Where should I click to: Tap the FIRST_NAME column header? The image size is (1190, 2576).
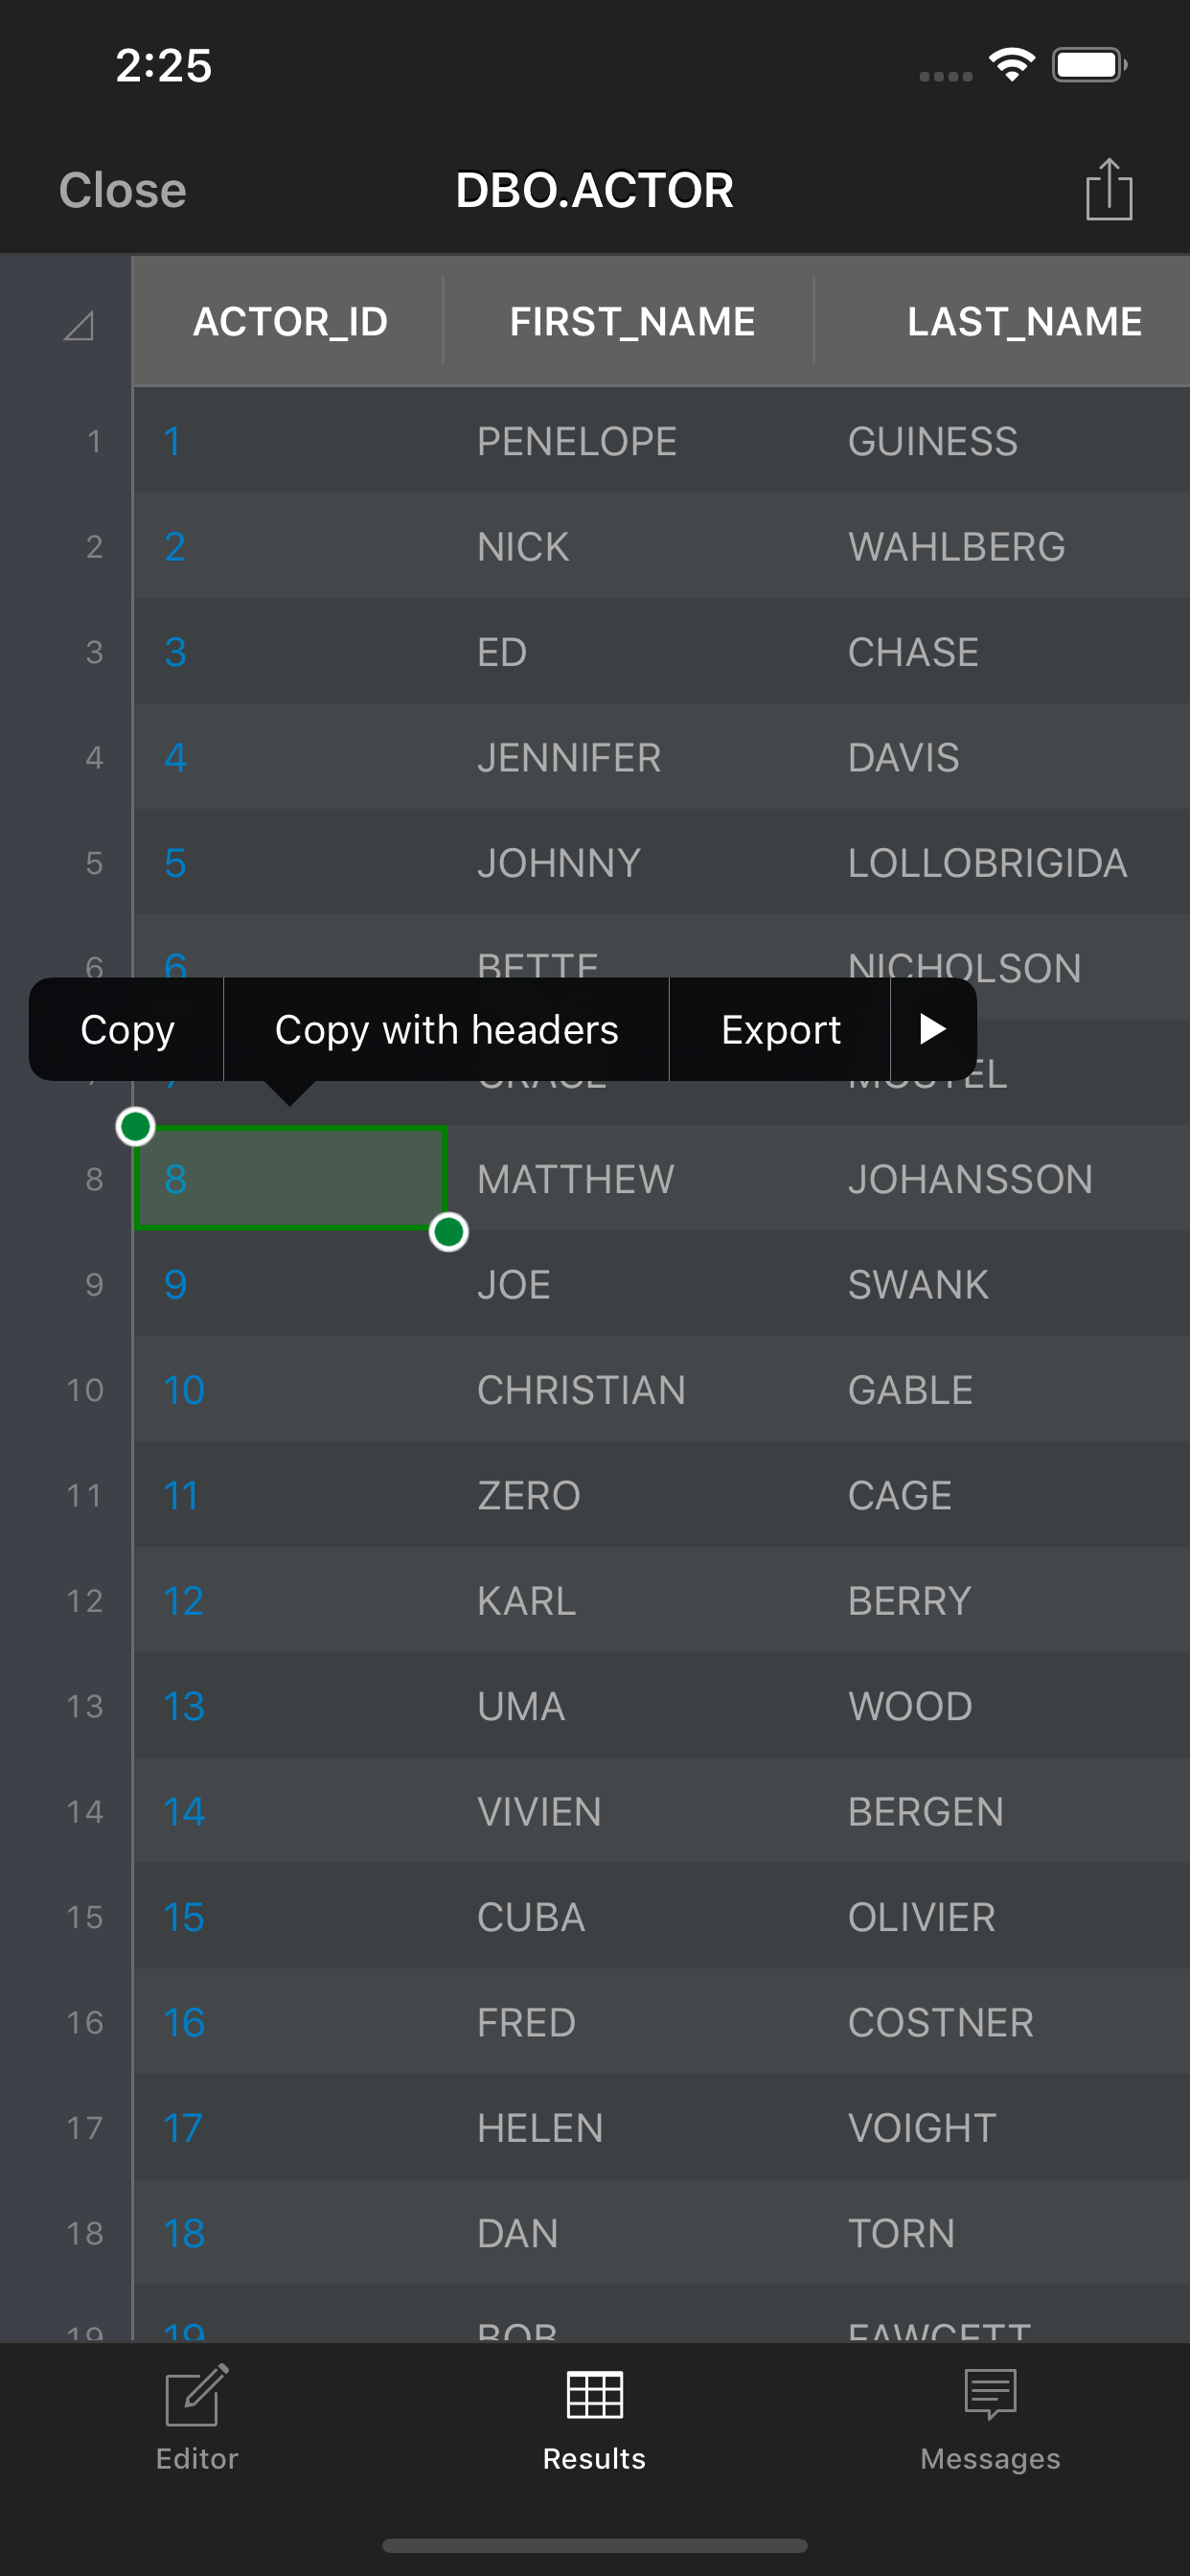click(x=632, y=322)
